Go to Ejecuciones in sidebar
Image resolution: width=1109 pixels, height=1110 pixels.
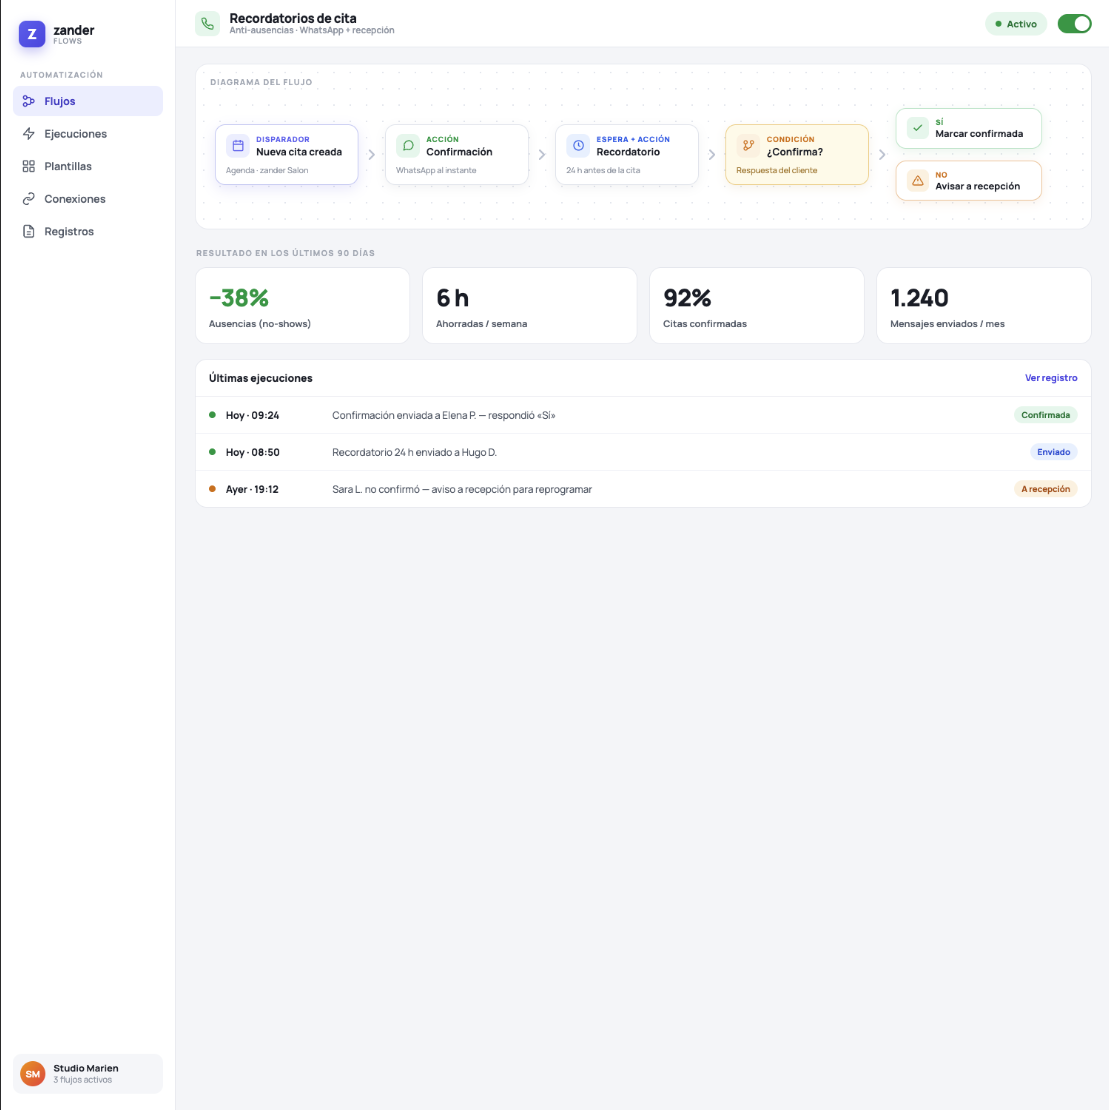[88, 134]
